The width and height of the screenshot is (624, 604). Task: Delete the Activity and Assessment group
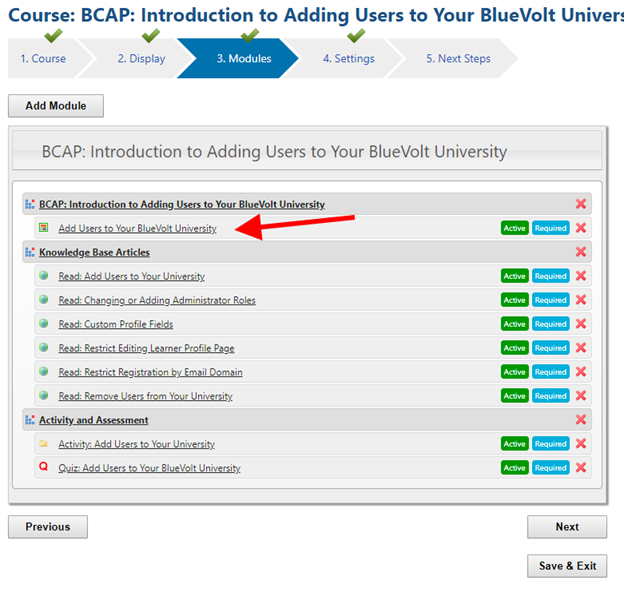(581, 419)
